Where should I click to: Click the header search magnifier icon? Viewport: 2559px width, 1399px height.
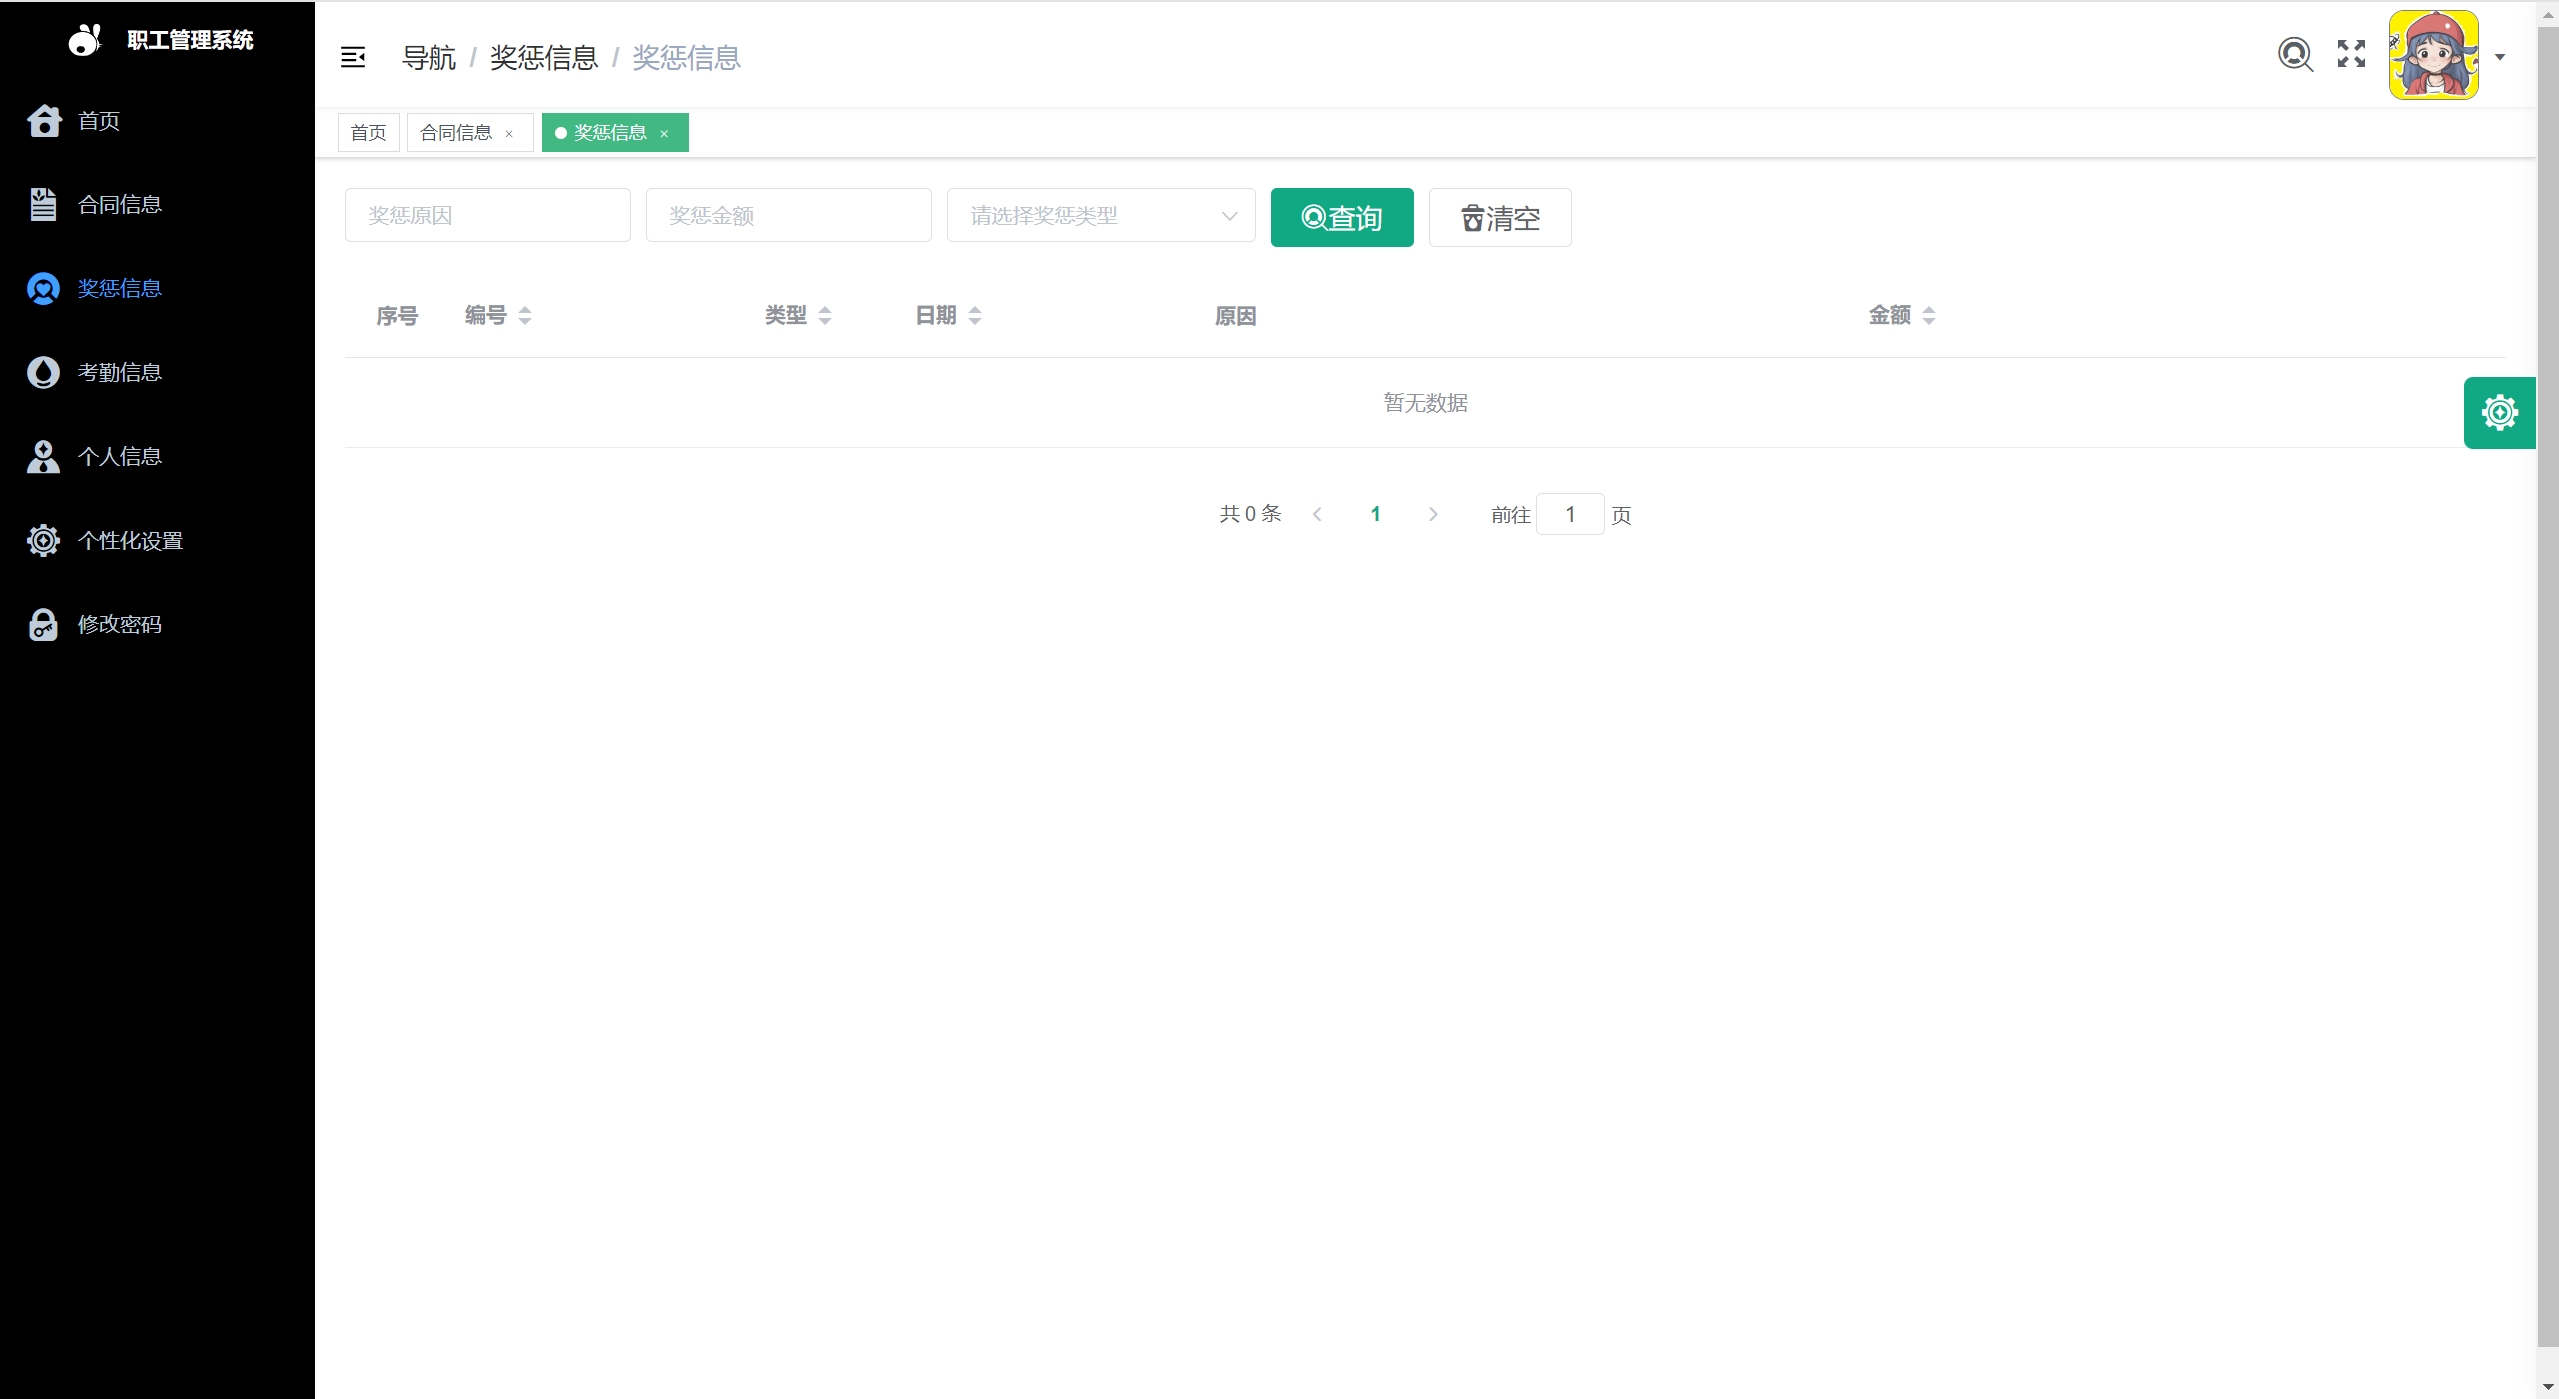(x=2295, y=54)
